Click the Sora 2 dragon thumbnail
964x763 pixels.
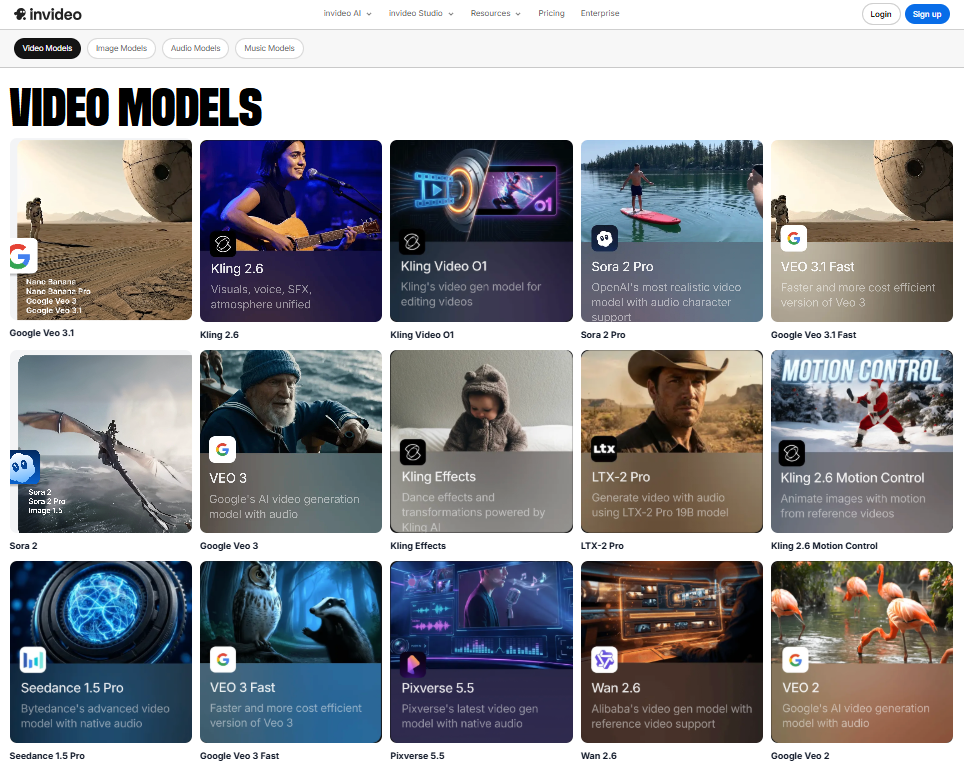pos(105,443)
